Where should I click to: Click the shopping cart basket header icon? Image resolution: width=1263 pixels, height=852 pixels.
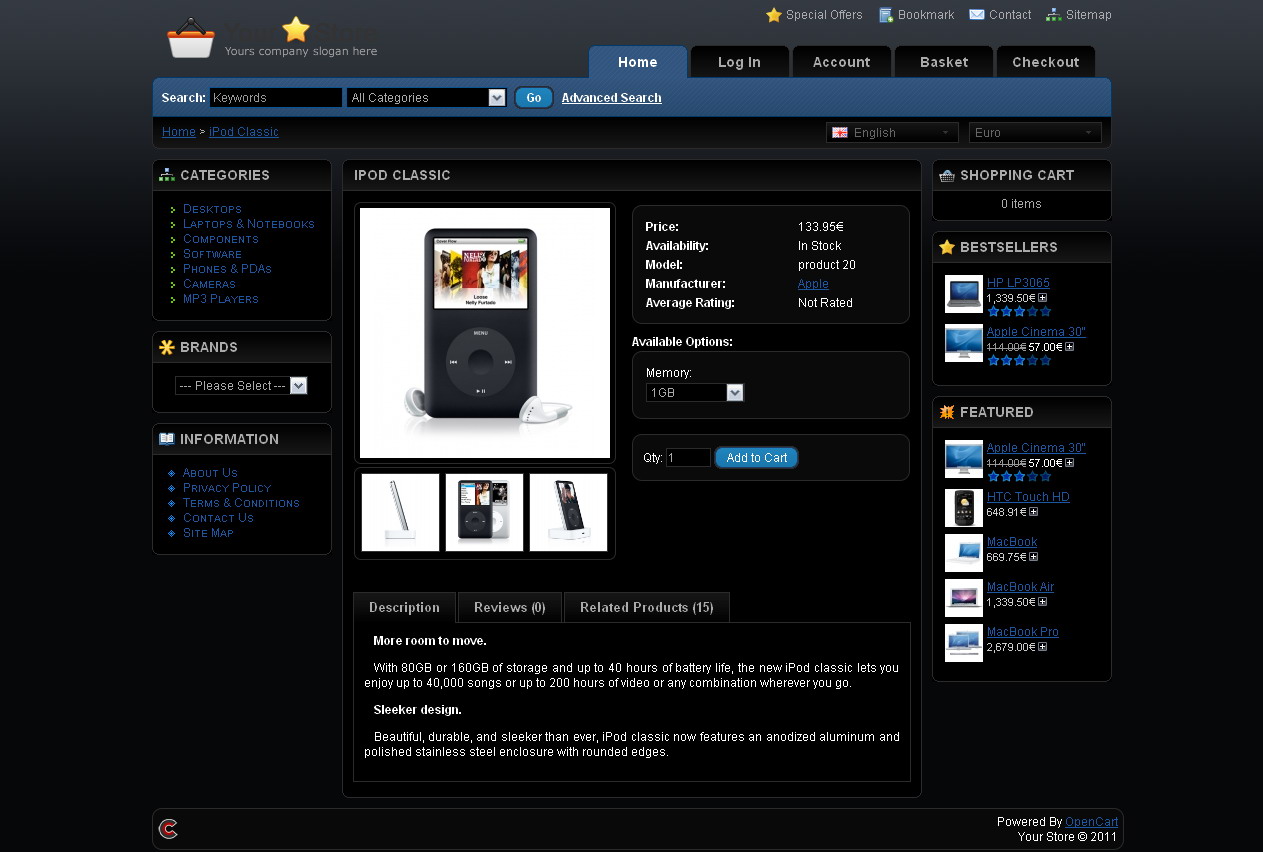pyautogui.click(x=947, y=175)
